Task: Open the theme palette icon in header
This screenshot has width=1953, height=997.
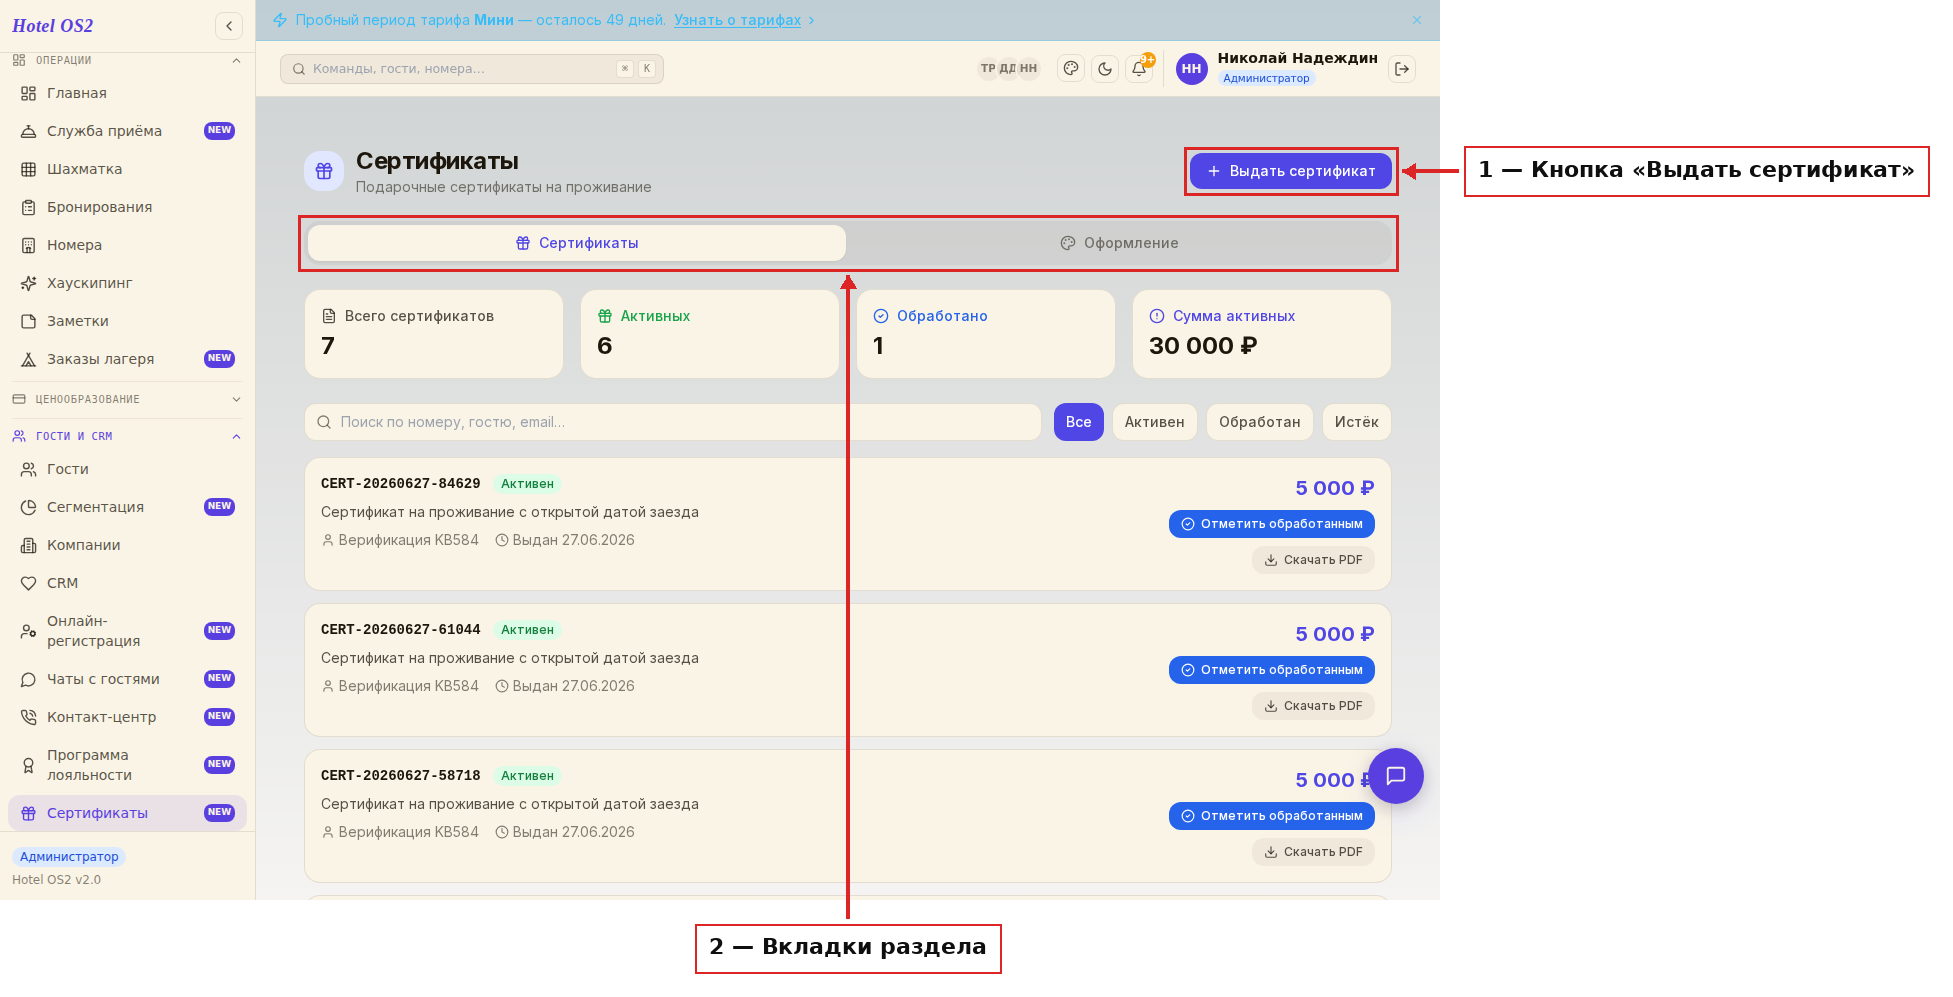Action: [1071, 69]
